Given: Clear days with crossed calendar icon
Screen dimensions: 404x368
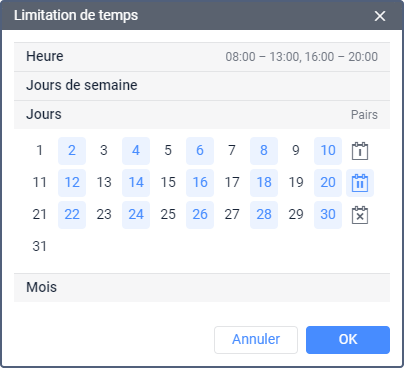Looking at the screenshot, I should coord(360,215).
